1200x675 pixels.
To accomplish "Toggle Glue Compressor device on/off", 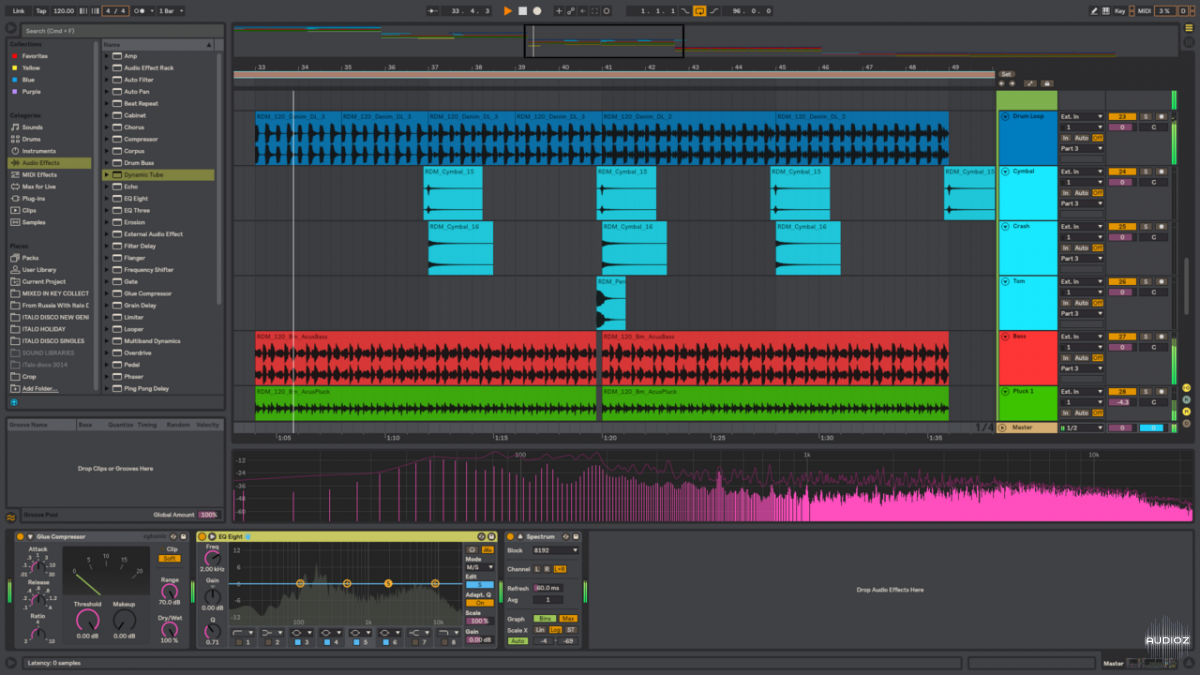I will point(20,537).
